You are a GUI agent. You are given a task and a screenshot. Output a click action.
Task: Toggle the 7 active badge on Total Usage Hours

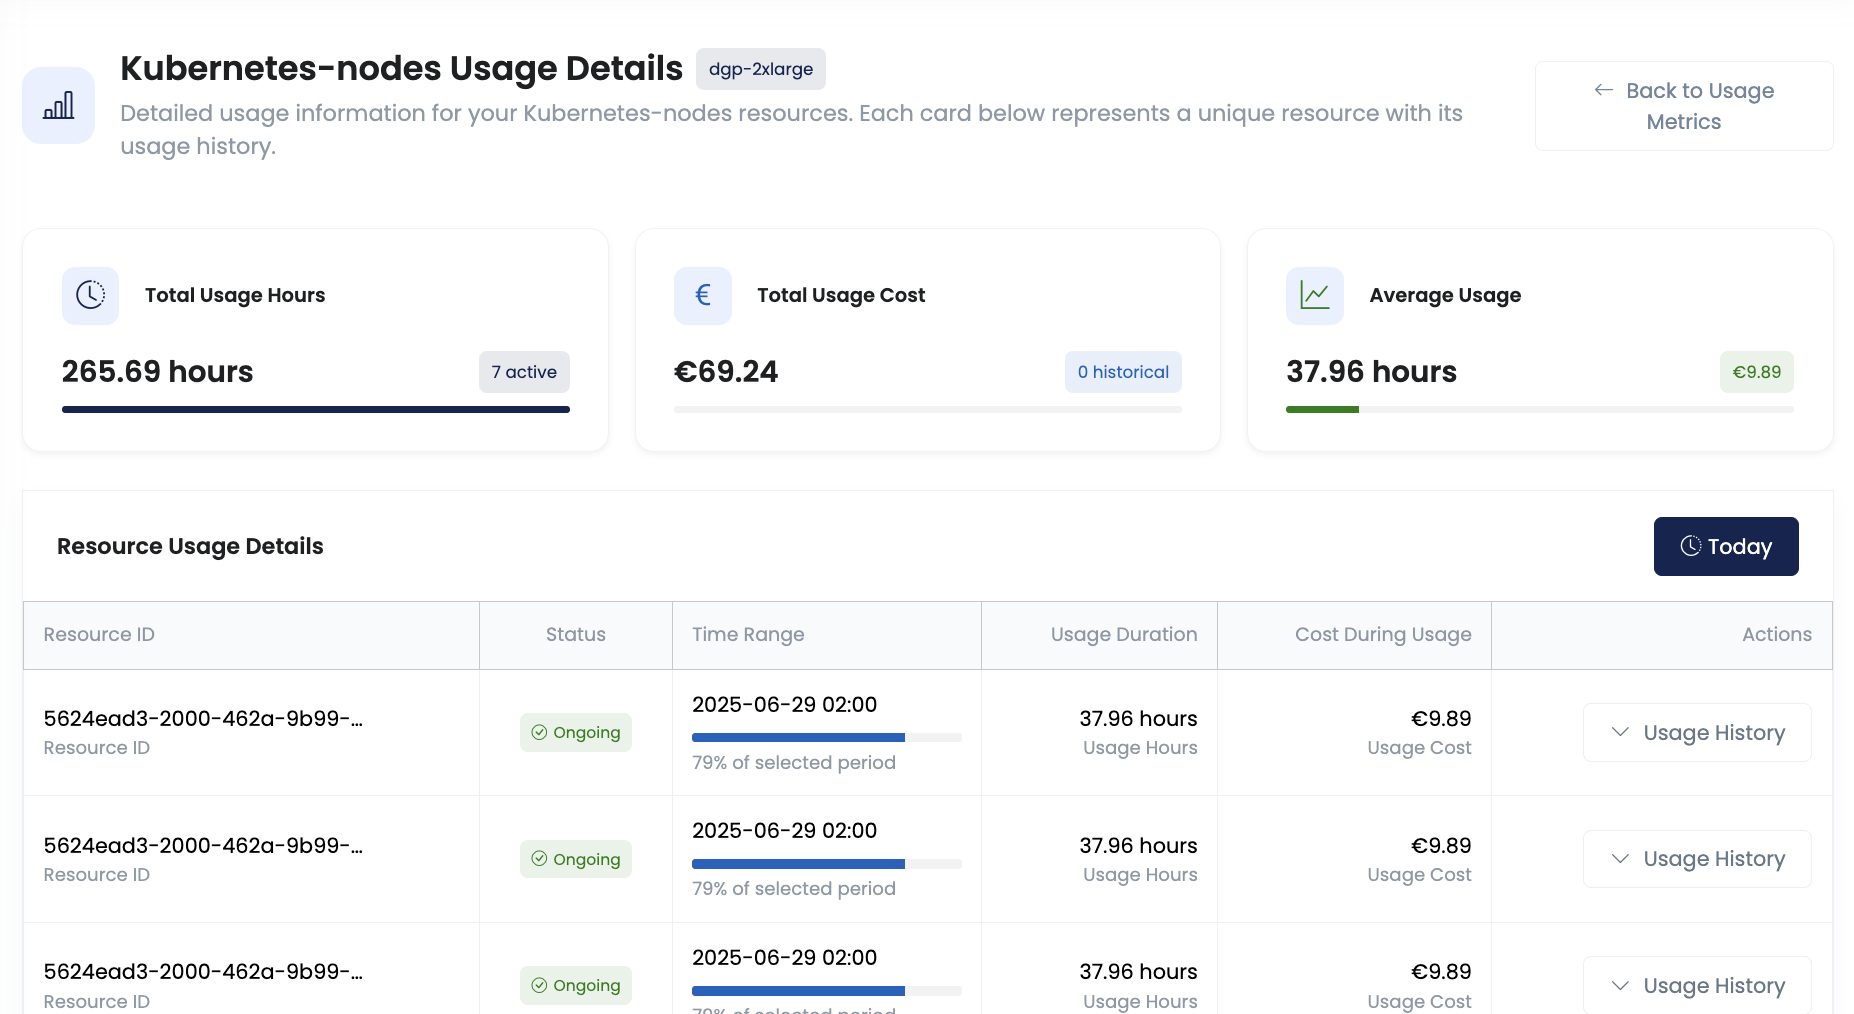click(524, 372)
